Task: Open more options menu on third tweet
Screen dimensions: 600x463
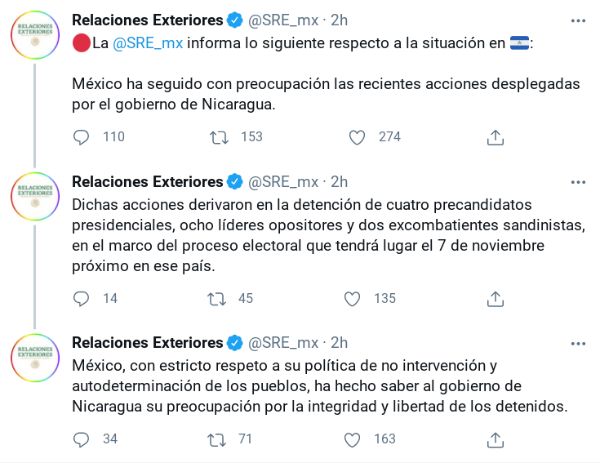Action: (578, 342)
